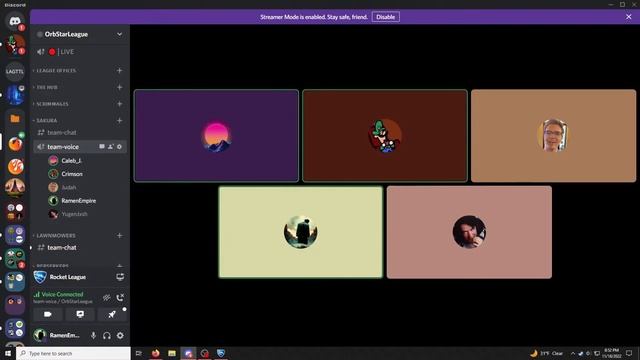Stream Rocket League using screen icon
The image size is (640, 360).
click(x=120, y=277)
